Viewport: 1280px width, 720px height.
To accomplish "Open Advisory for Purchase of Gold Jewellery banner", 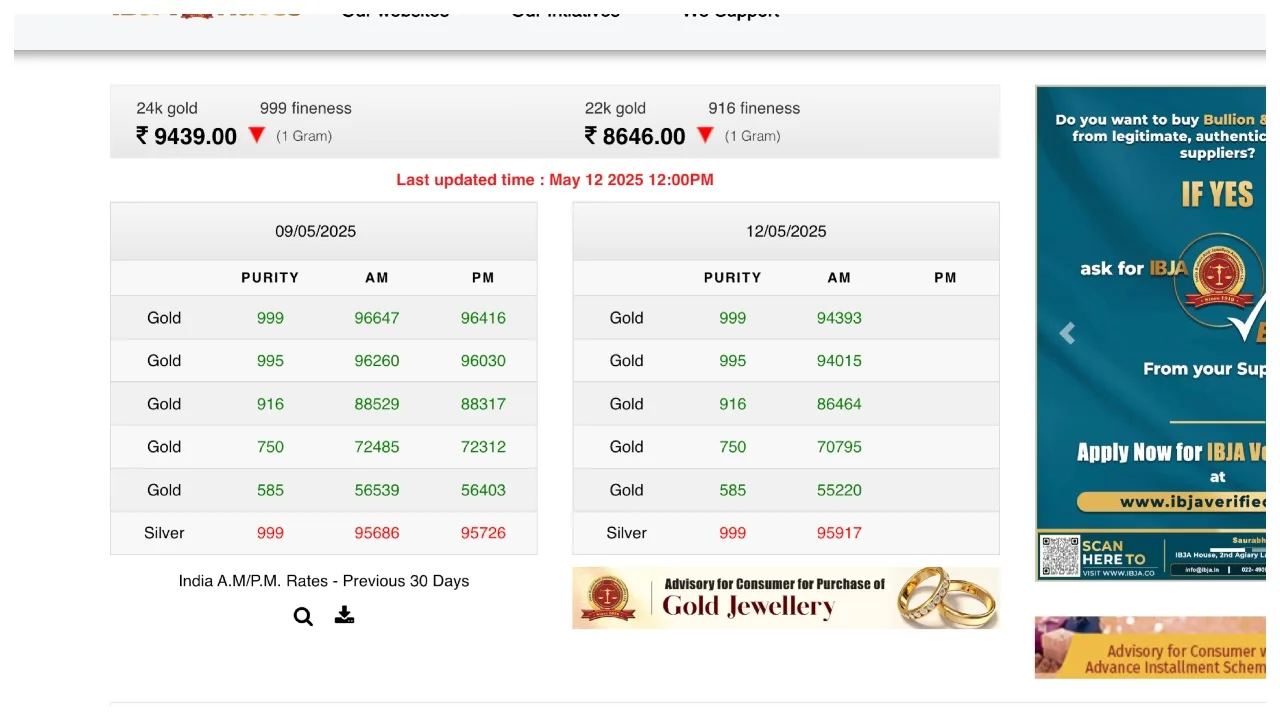I will [x=774, y=597].
